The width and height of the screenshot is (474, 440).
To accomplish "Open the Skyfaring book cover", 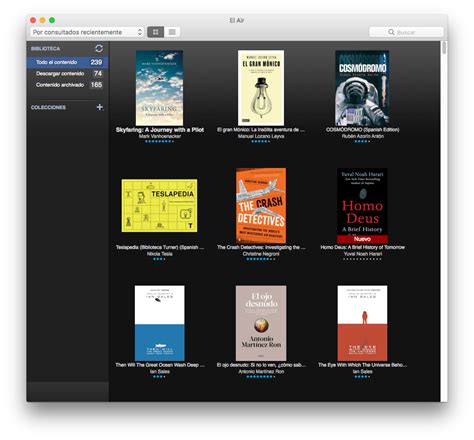I will pyautogui.click(x=159, y=88).
